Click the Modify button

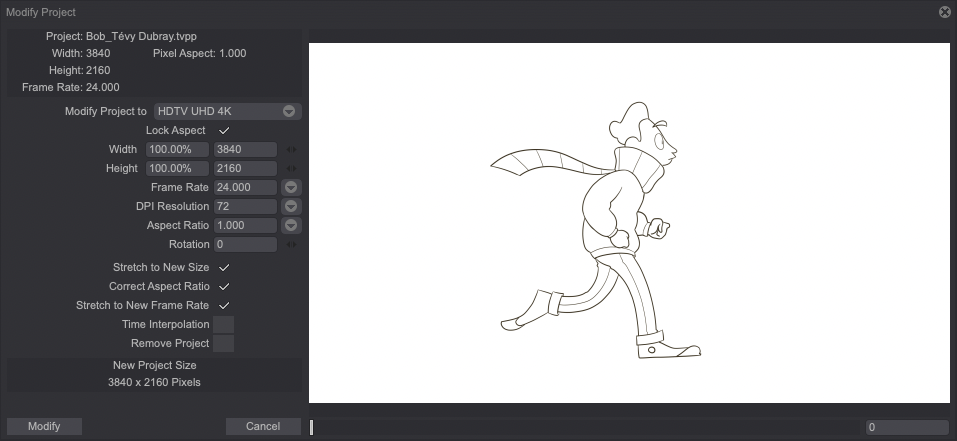point(44,426)
